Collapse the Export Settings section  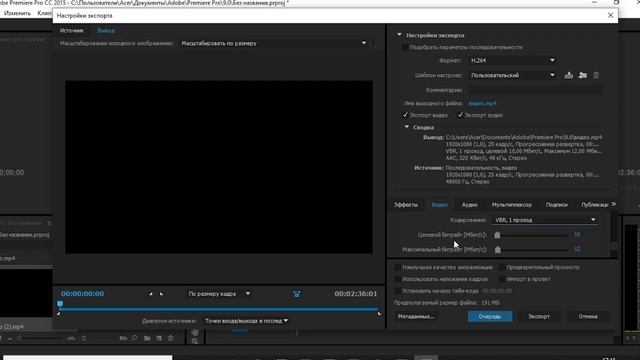point(400,35)
